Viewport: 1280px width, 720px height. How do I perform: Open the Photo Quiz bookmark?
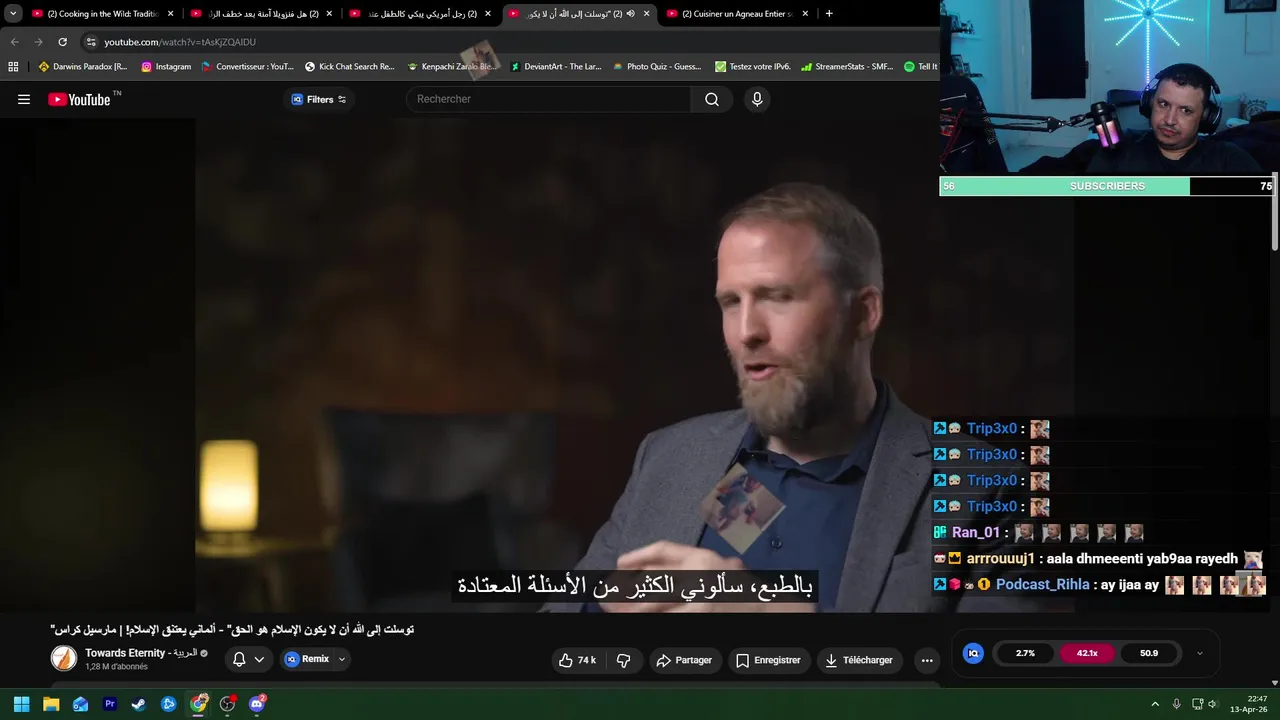(x=657, y=67)
